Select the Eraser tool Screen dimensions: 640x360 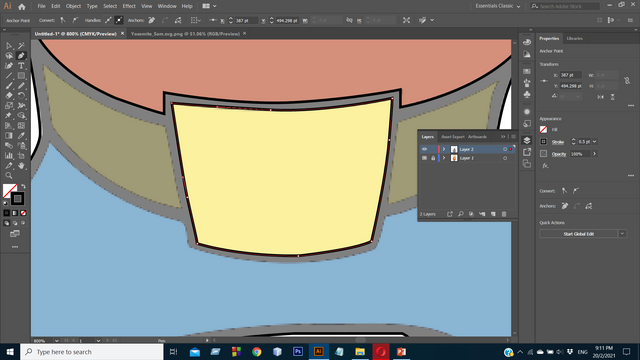coord(9,96)
